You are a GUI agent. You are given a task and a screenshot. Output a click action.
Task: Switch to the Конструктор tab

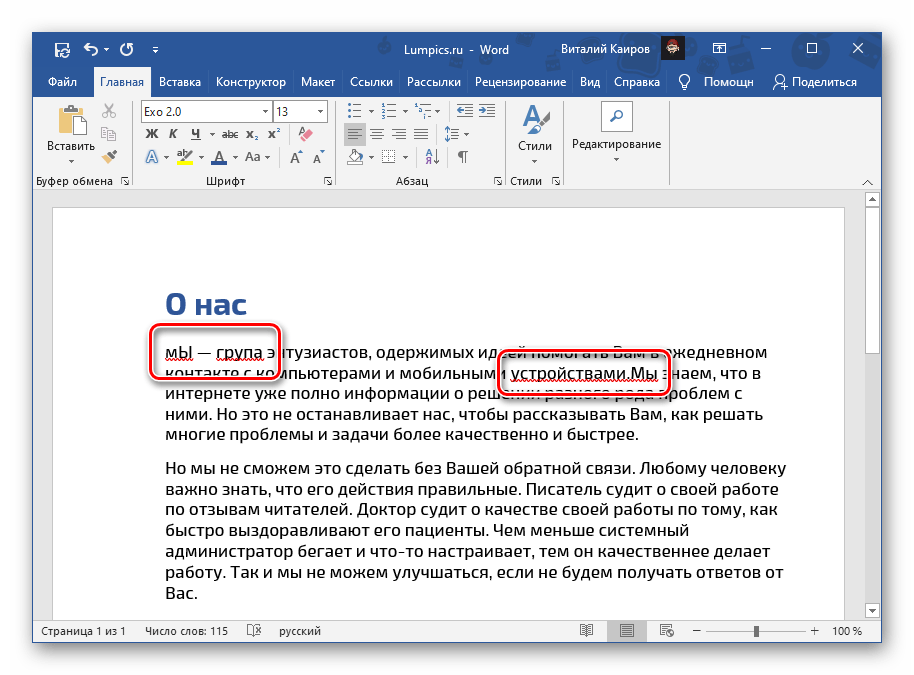click(x=251, y=82)
